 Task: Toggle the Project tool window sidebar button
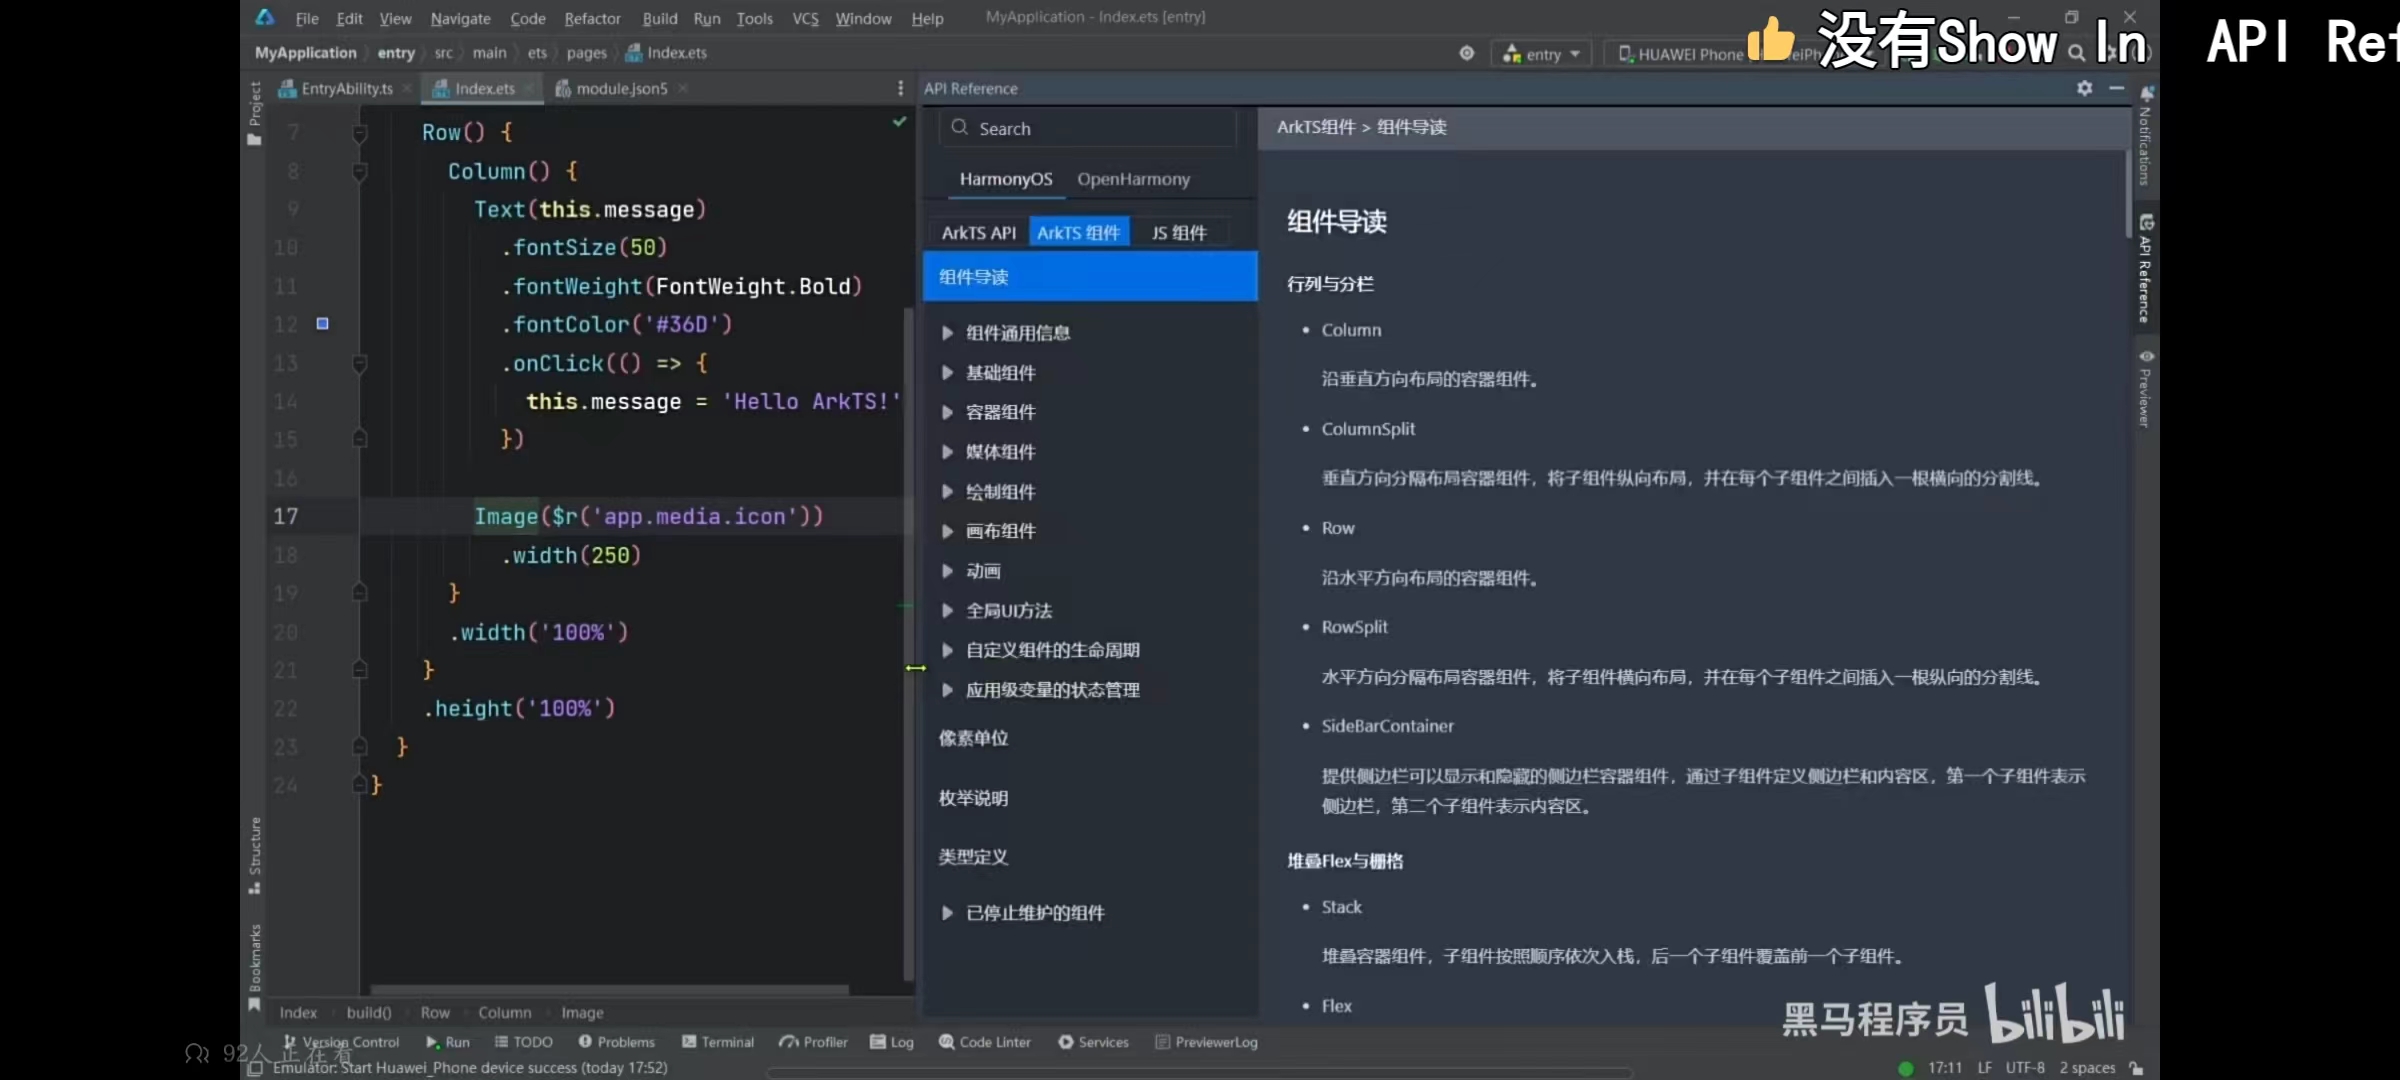coord(254,112)
